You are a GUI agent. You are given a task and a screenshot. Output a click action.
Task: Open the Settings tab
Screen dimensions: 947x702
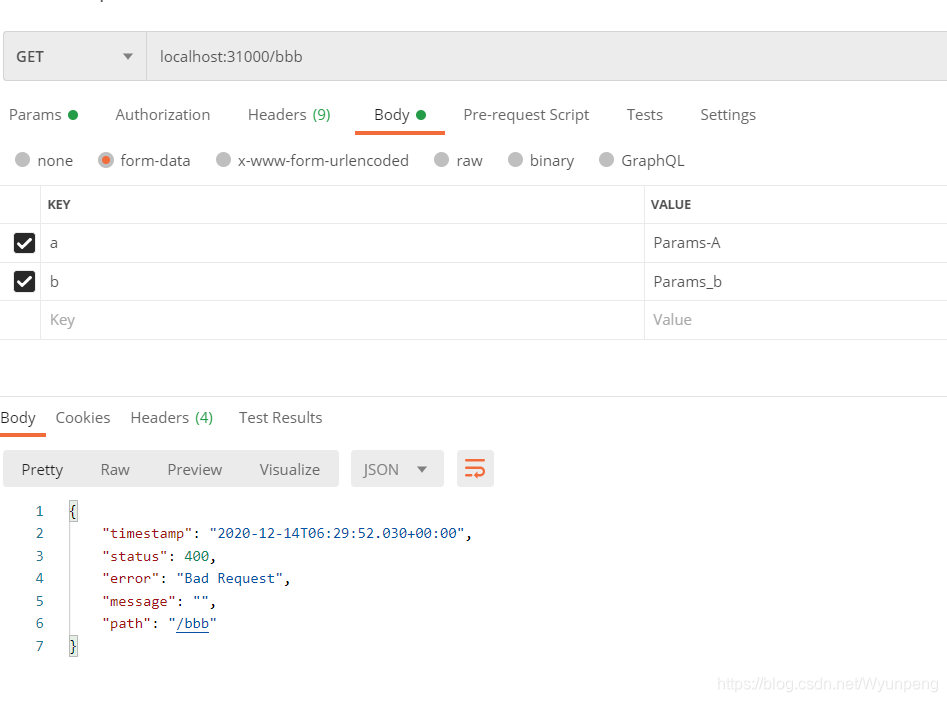coord(728,115)
